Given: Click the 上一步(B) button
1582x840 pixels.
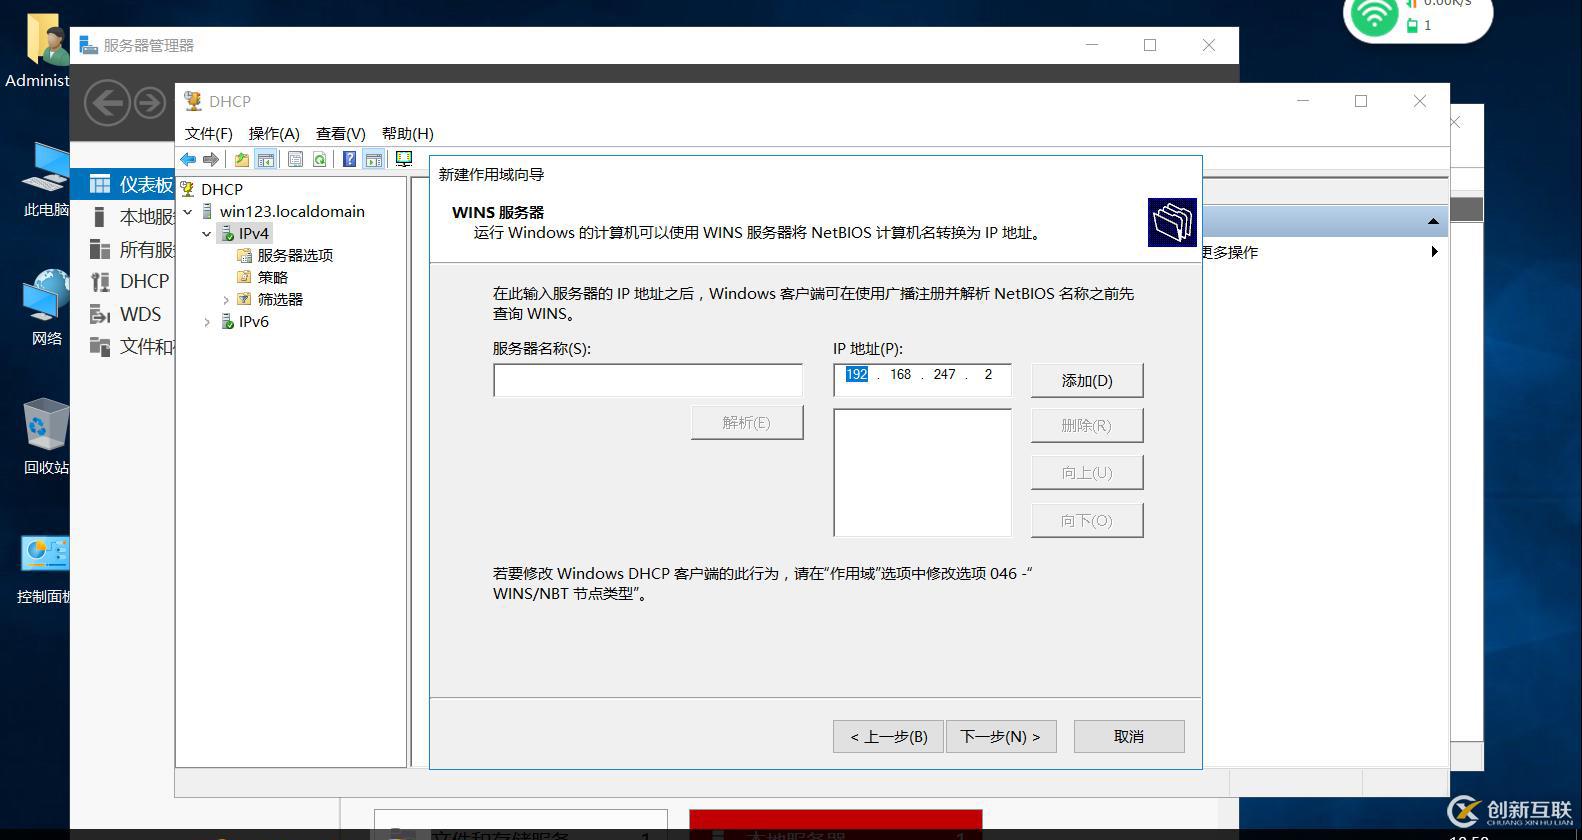Looking at the screenshot, I should pyautogui.click(x=888, y=736).
